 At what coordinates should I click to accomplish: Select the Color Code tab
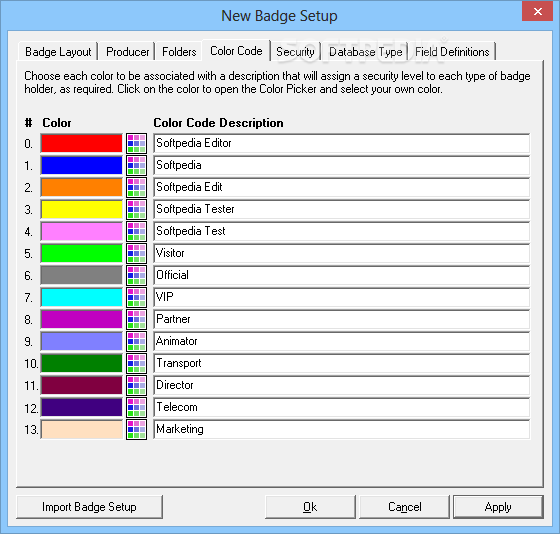[236, 51]
